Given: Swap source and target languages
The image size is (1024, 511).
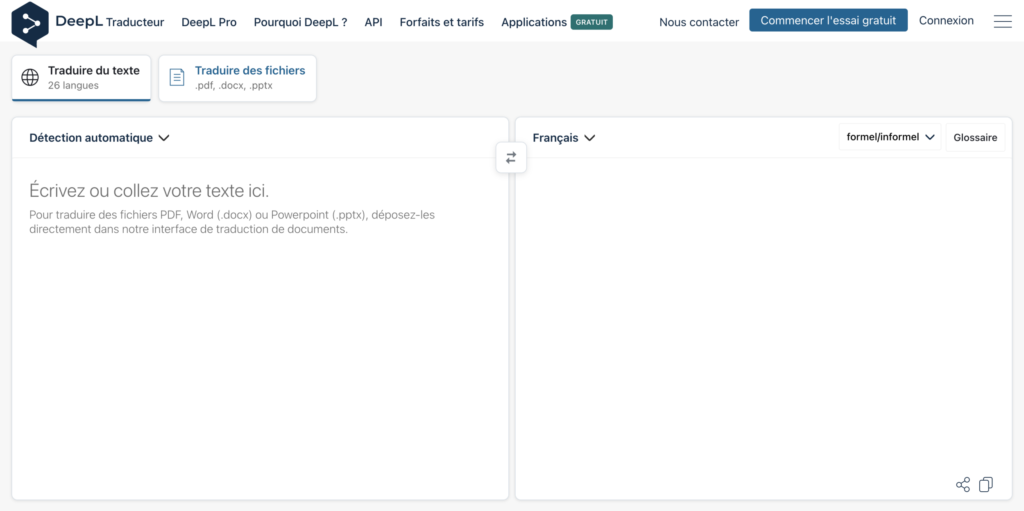Looking at the screenshot, I should point(511,157).
